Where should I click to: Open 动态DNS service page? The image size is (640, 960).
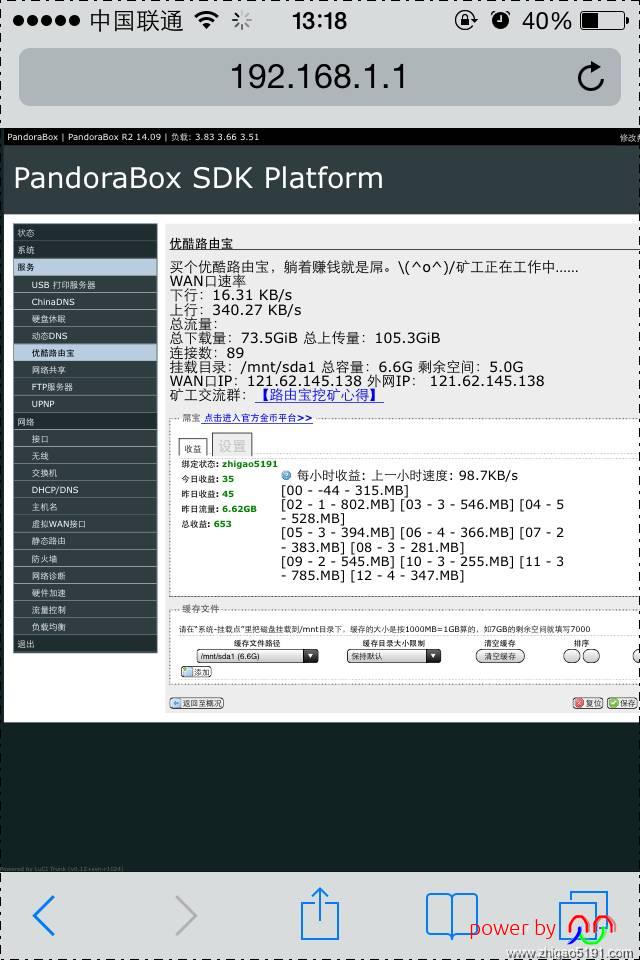tap(85, 336)
